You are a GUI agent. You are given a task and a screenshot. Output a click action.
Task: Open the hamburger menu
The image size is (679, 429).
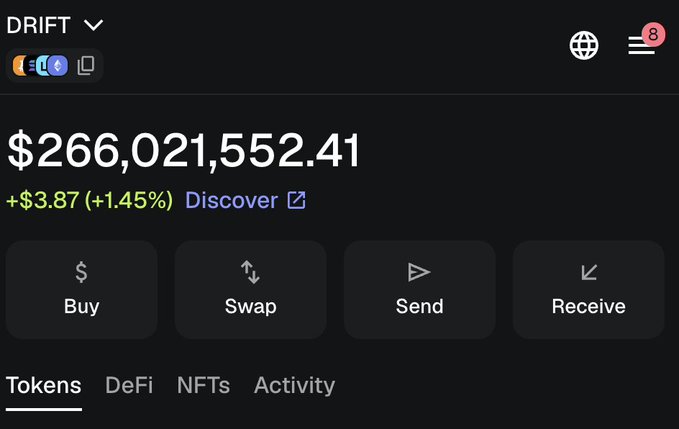coord(640,46)
